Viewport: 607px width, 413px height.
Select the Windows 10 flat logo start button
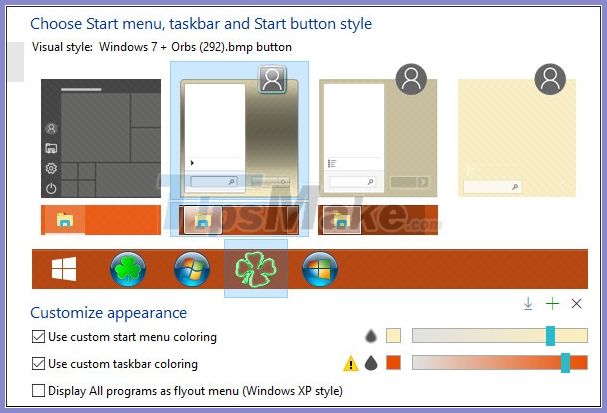(64, 269)
